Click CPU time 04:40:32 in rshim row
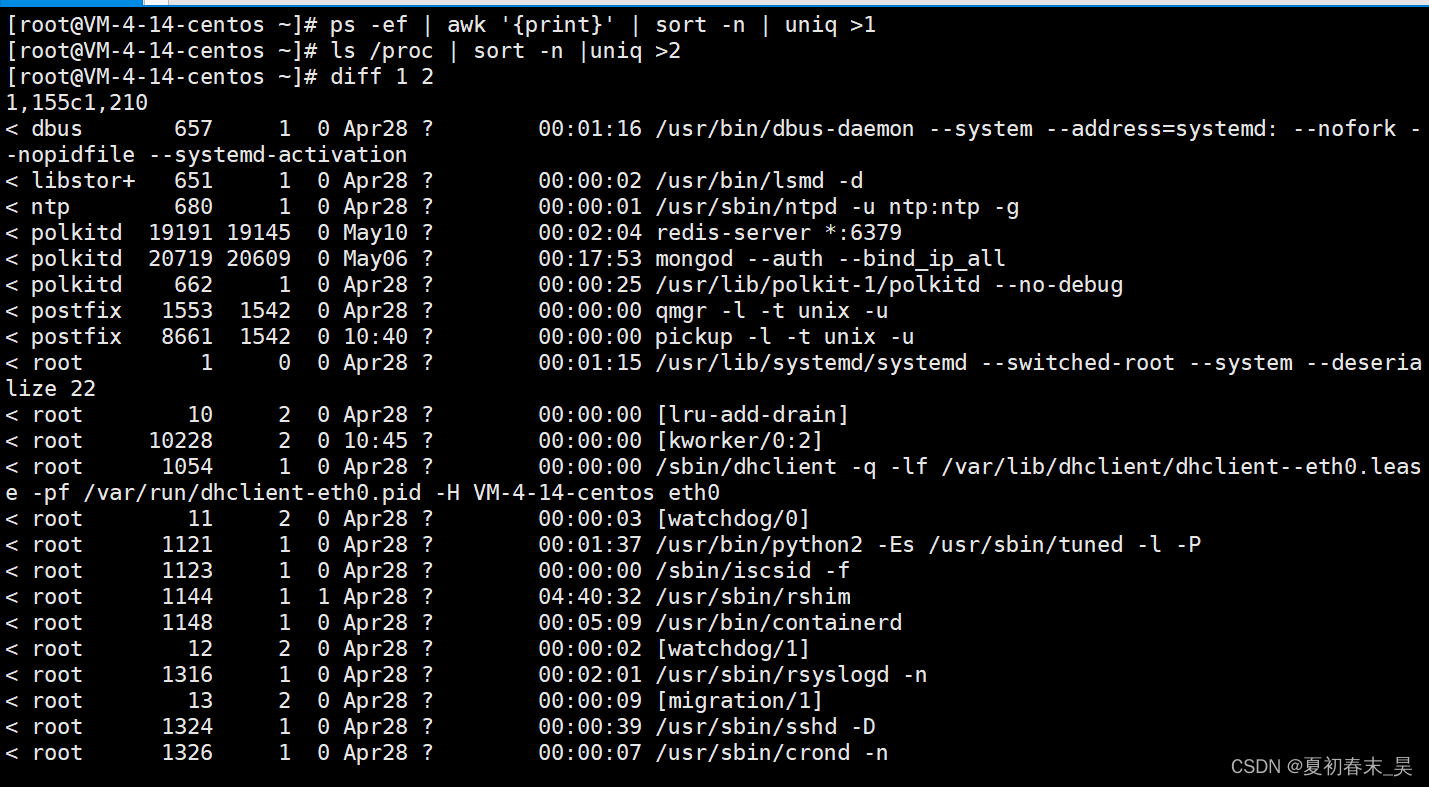The height and width of the screenshot is (787, 1429). pos(590,596)
